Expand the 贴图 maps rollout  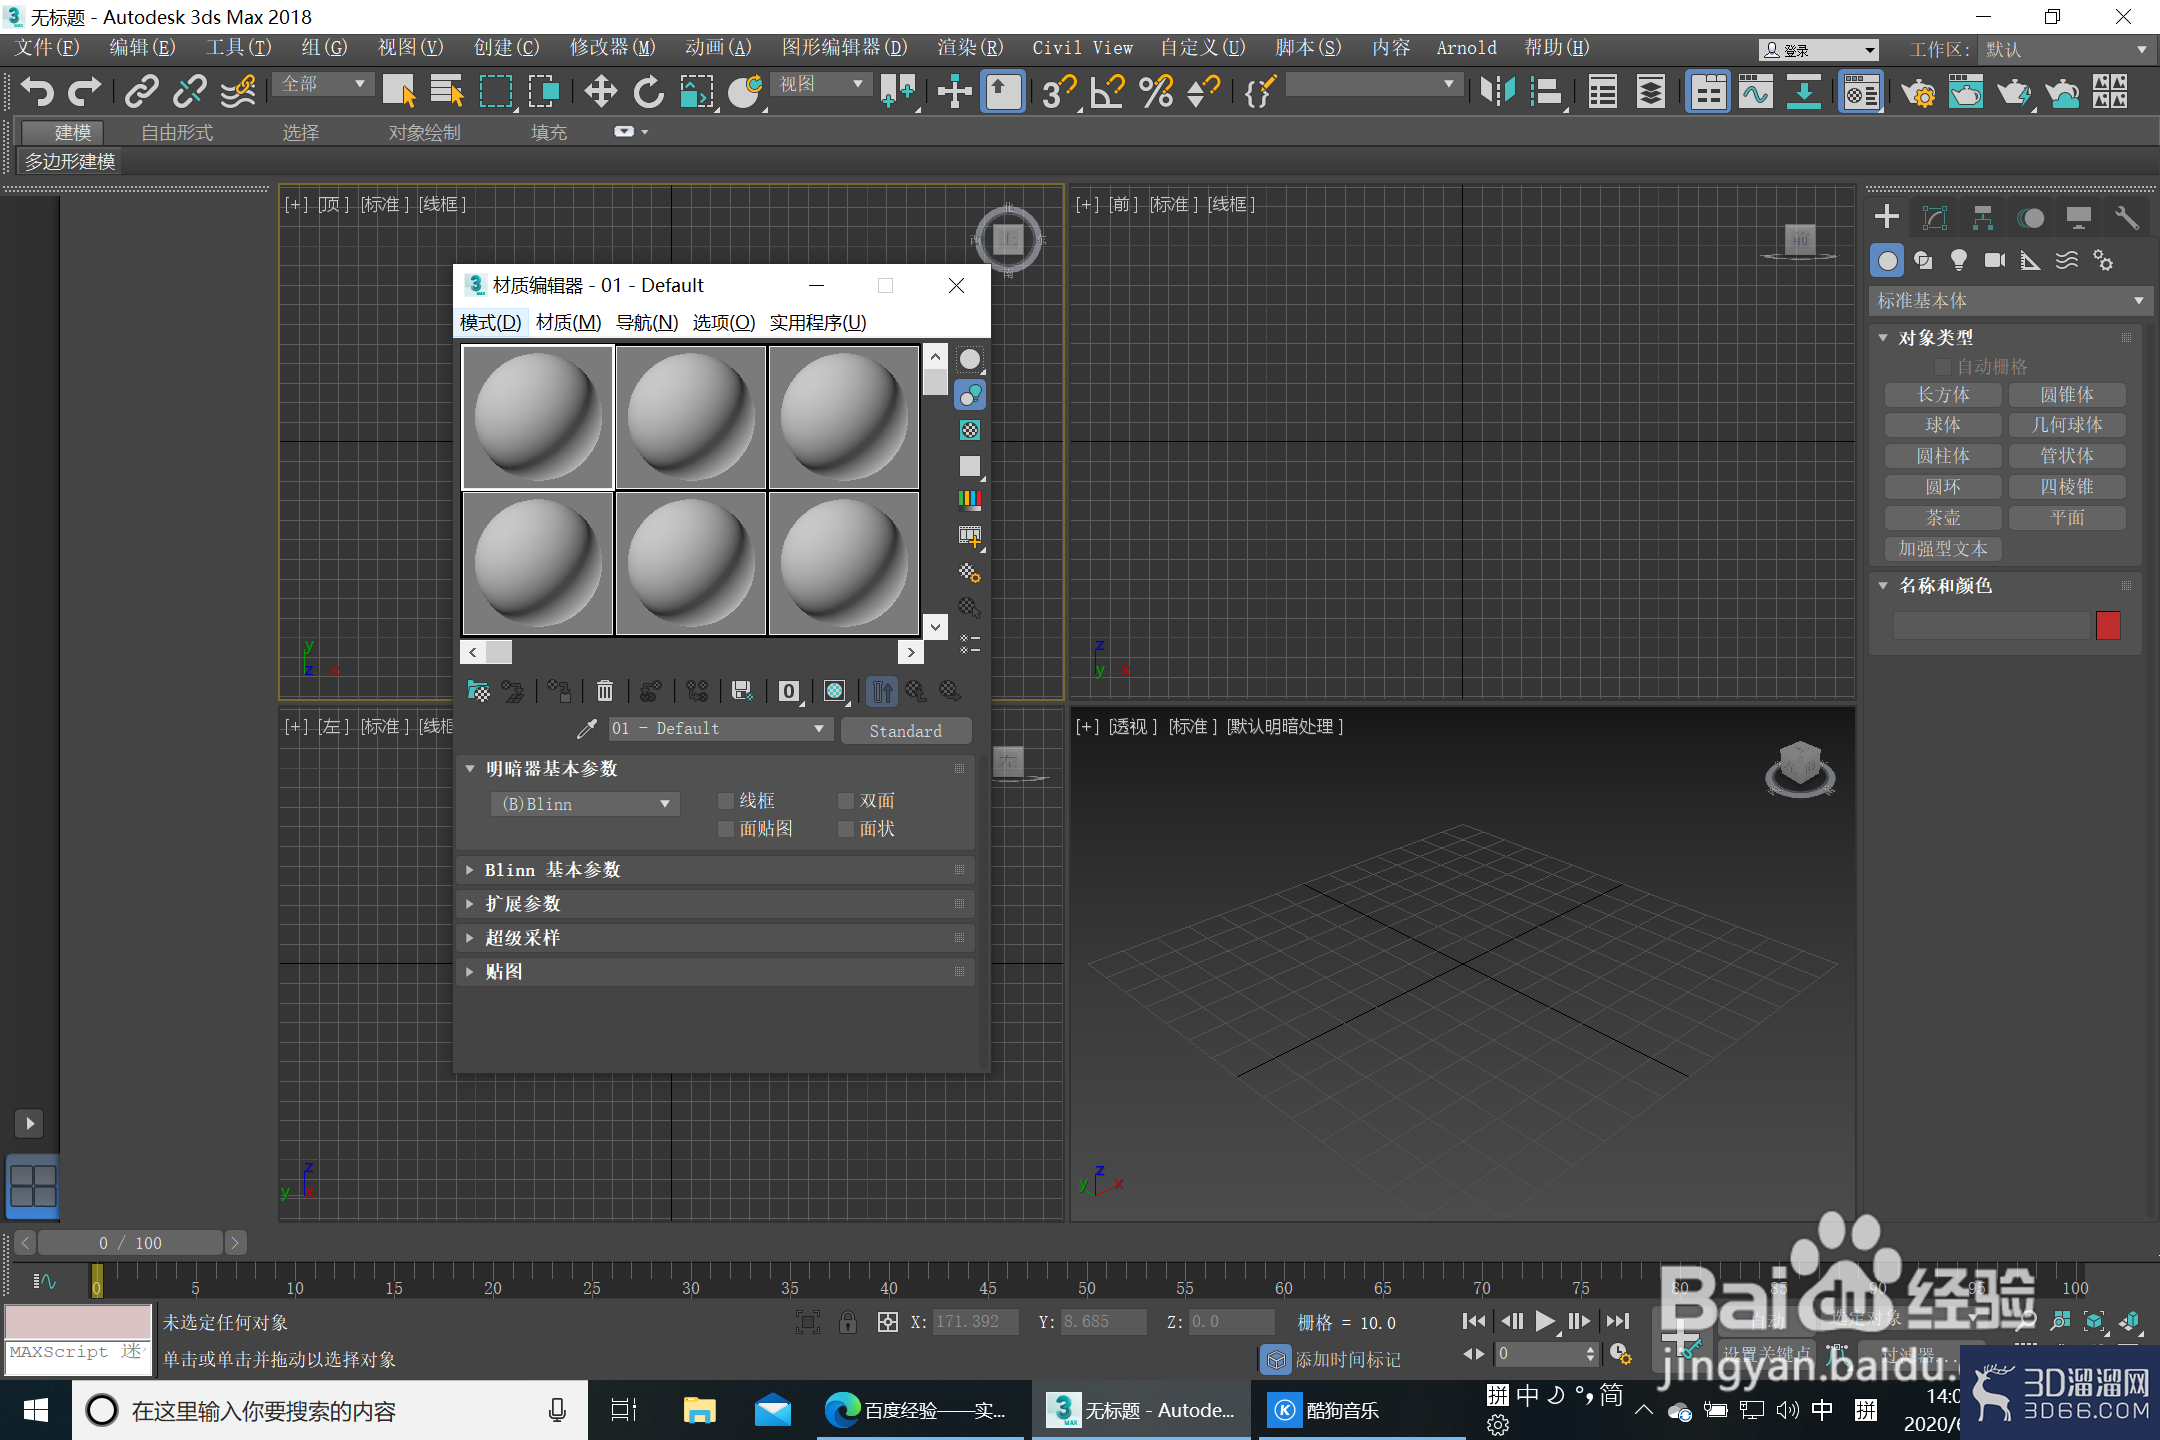pyautogui.click(x=715, y=972)
